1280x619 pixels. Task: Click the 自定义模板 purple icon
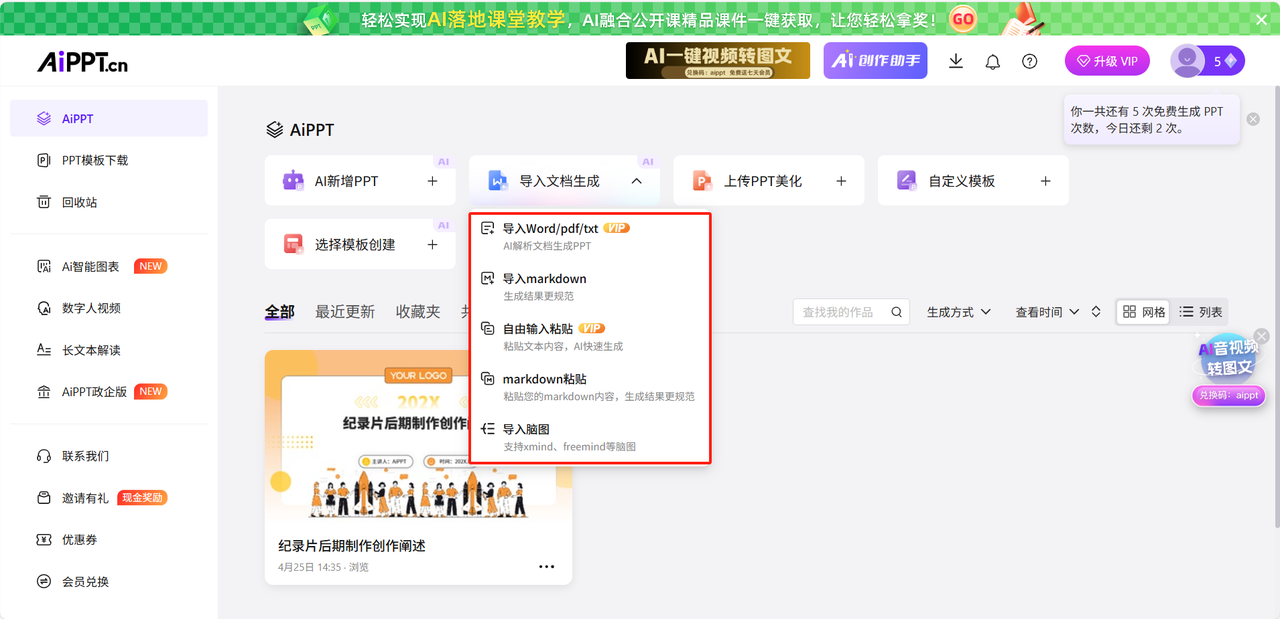(906, 181)
